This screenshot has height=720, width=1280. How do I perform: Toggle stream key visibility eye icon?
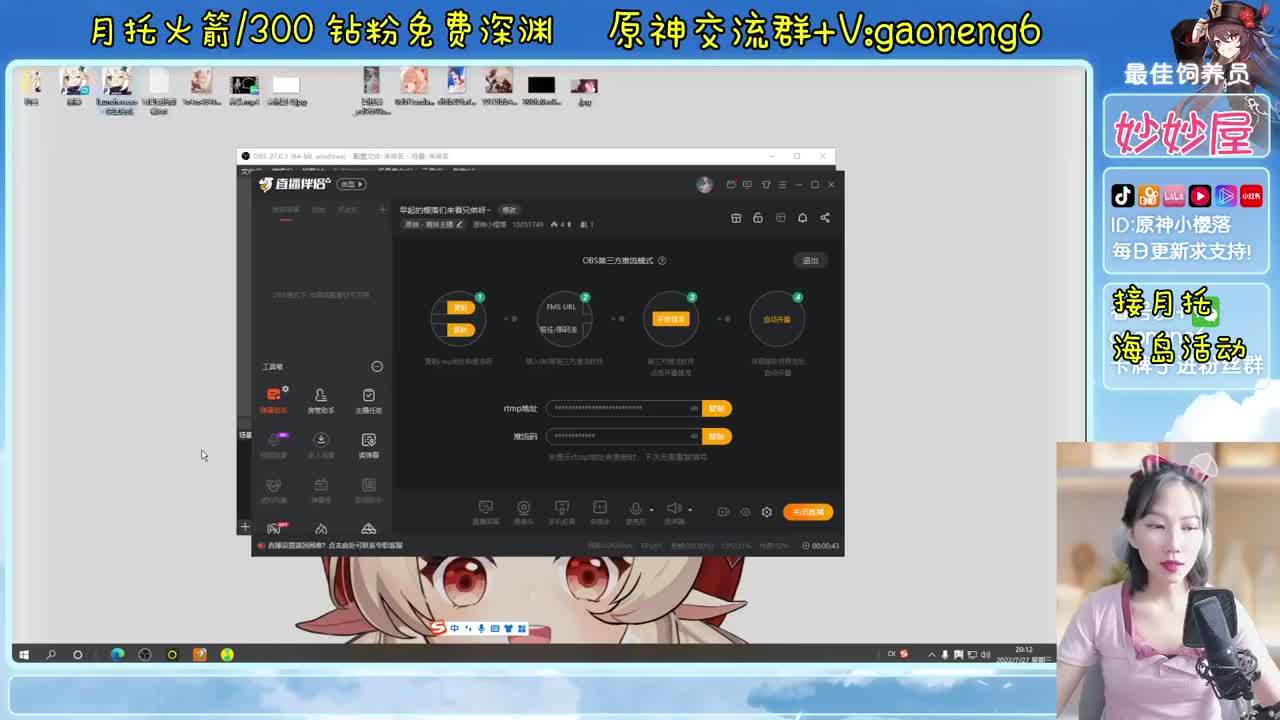(x=694, y=436)
